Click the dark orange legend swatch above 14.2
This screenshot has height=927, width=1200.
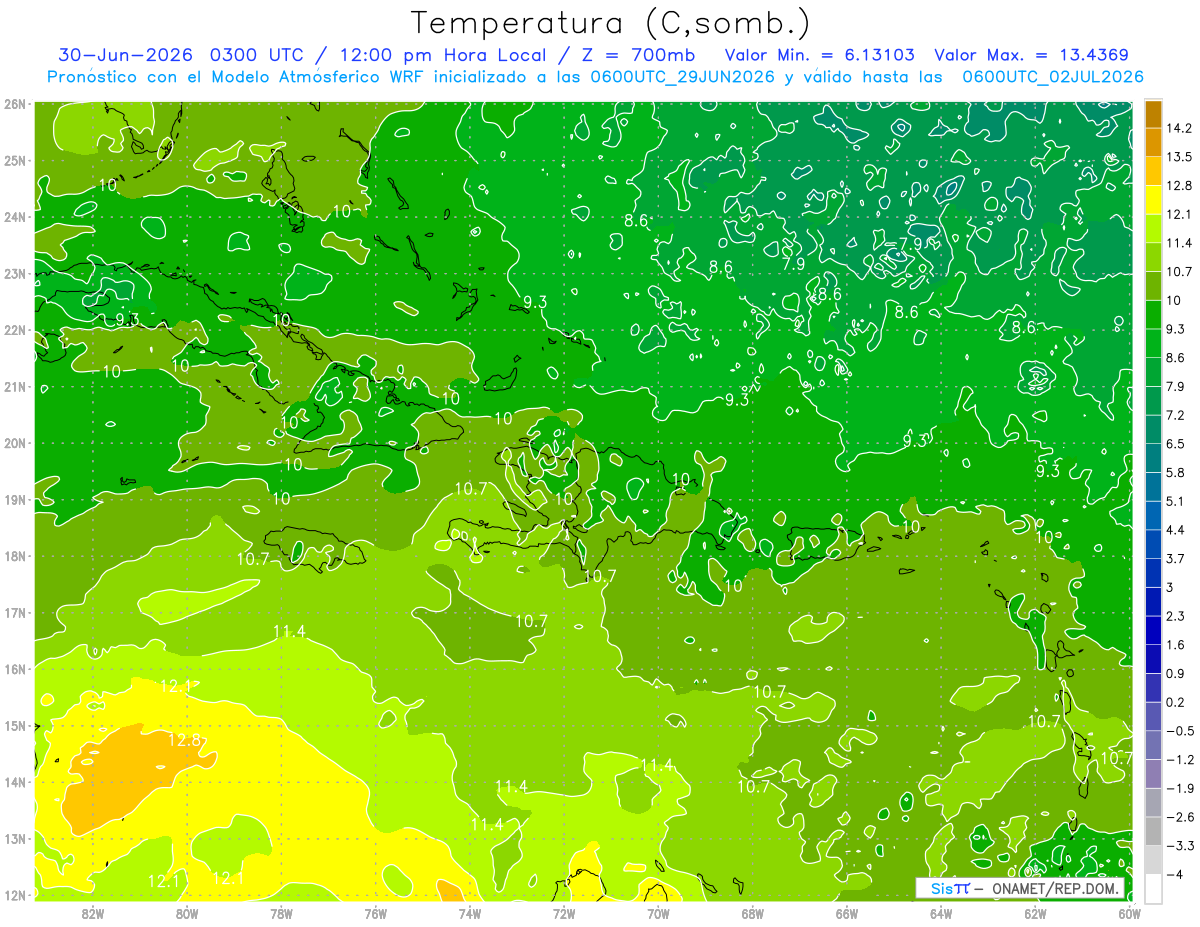(1153, 114)
